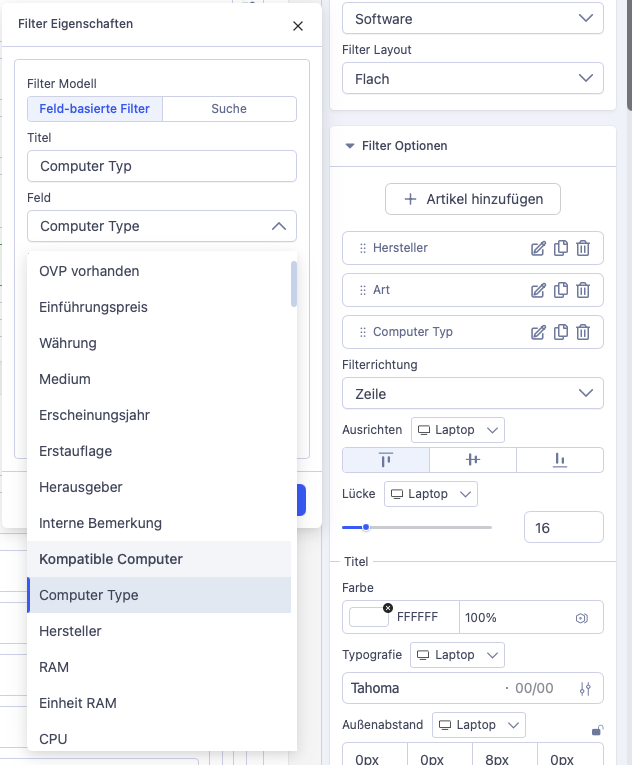Duplicate the Art filter item
The height and width of the screenshot is (765, 632).
(561, 290)
